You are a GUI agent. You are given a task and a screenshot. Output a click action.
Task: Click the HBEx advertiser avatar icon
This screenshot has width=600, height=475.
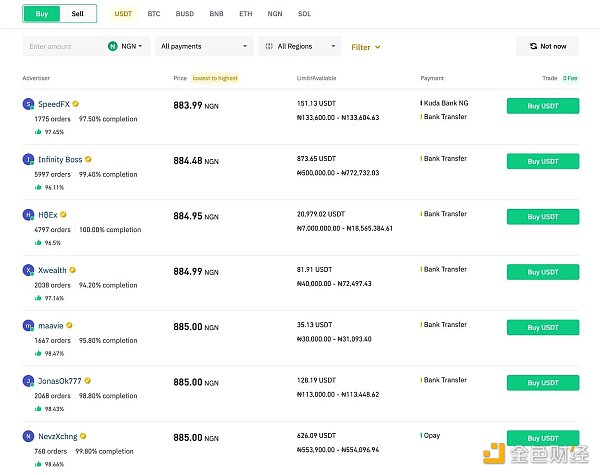28,214
